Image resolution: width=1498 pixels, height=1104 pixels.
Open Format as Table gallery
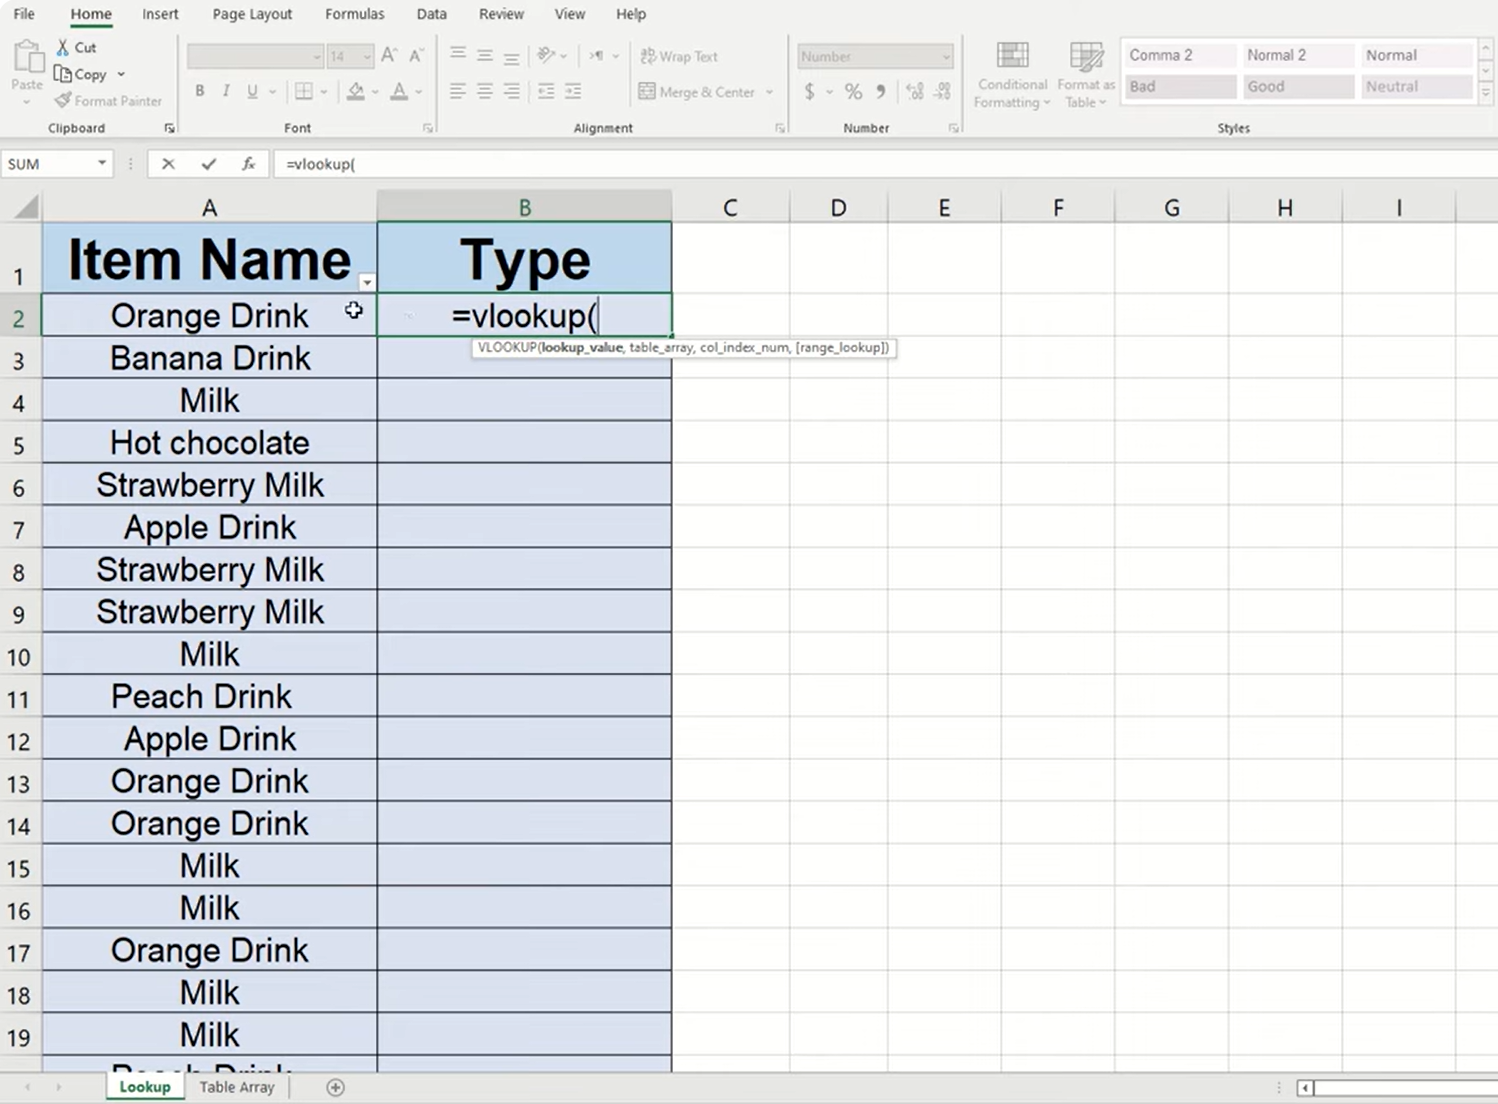point(1086,75)
